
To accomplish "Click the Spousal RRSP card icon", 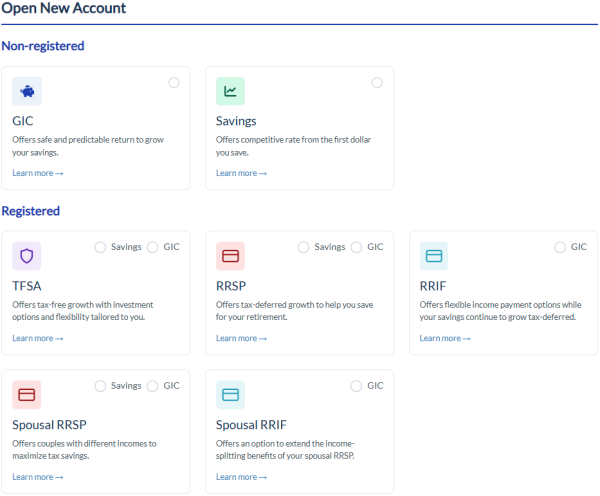I will [27, 395].
